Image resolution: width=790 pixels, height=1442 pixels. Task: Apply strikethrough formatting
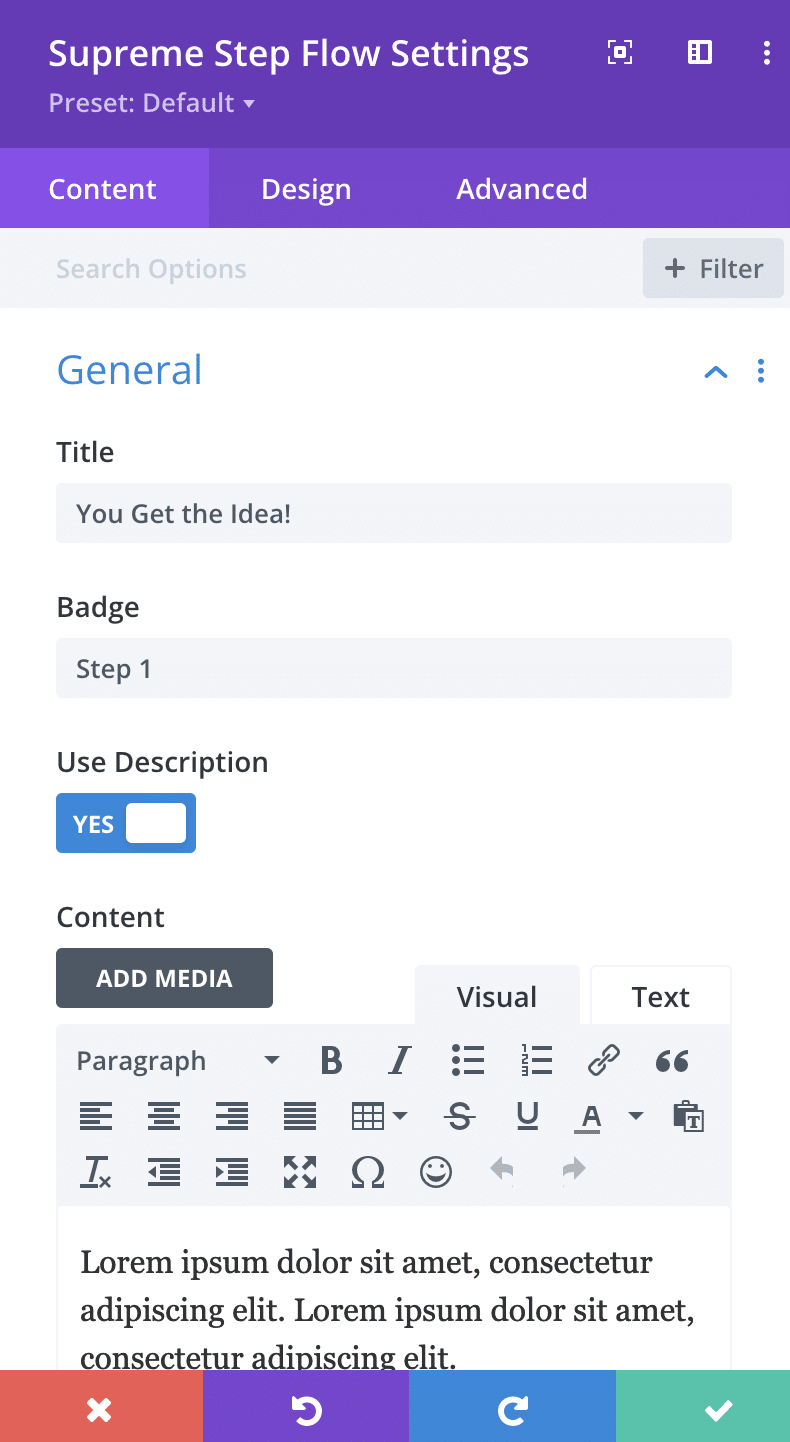pyautogui.click(x=460, y=1116)
